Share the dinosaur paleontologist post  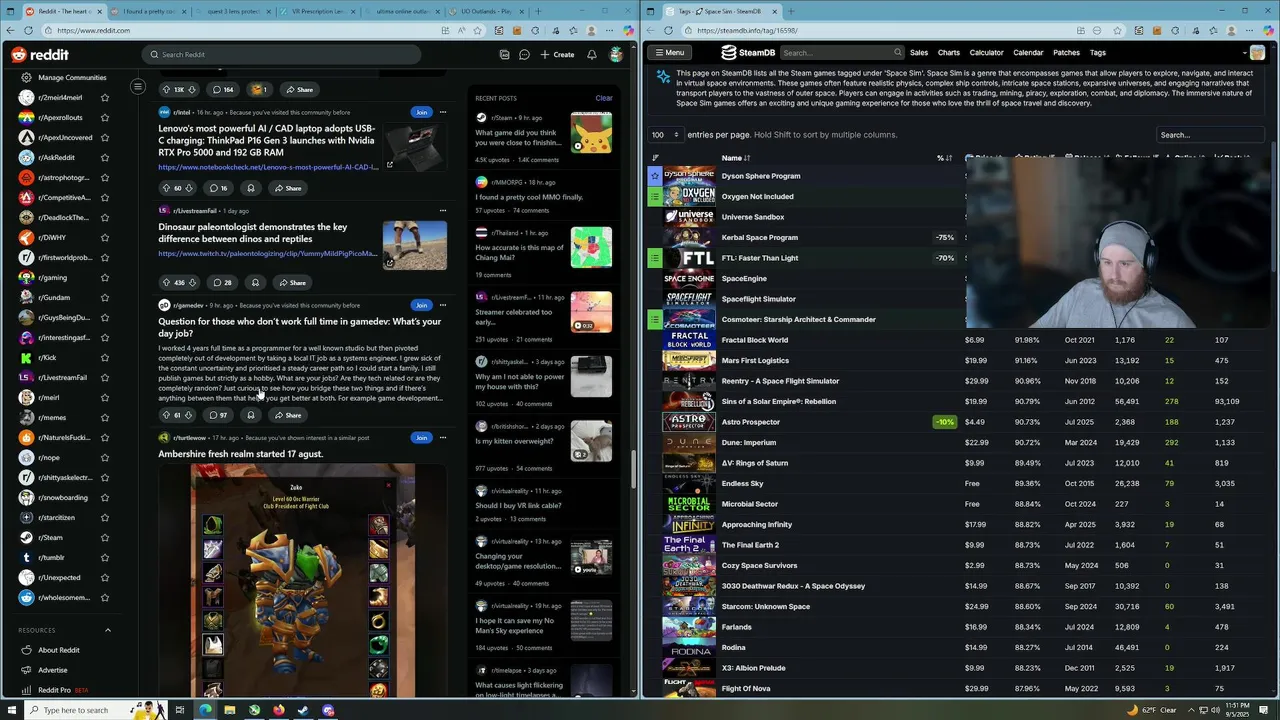[x=293, y=282]
